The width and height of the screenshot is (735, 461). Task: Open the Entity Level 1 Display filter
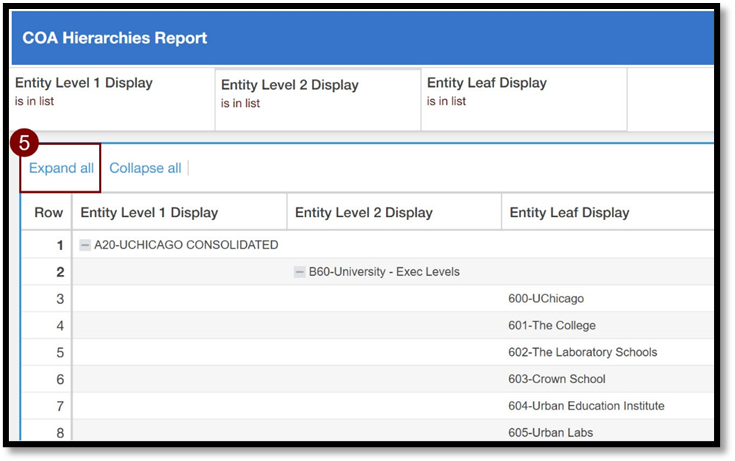(x=112, y=99)
